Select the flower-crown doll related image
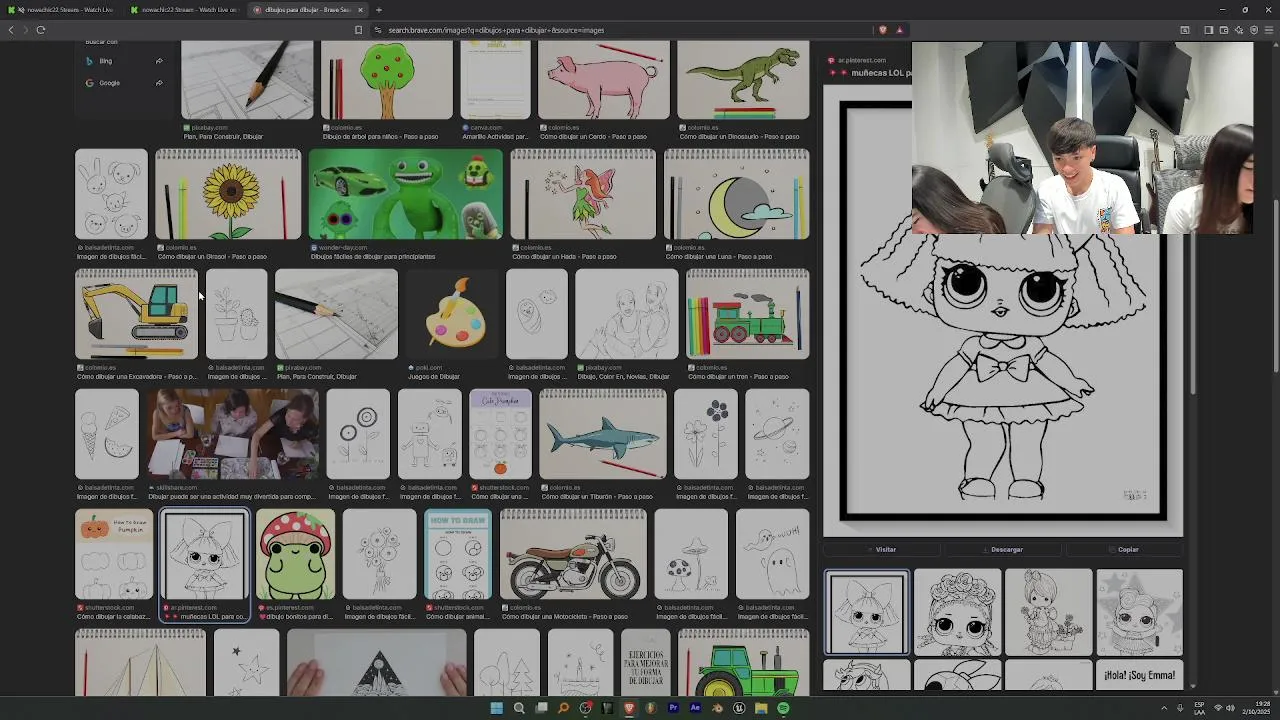 tap(957, 612)
